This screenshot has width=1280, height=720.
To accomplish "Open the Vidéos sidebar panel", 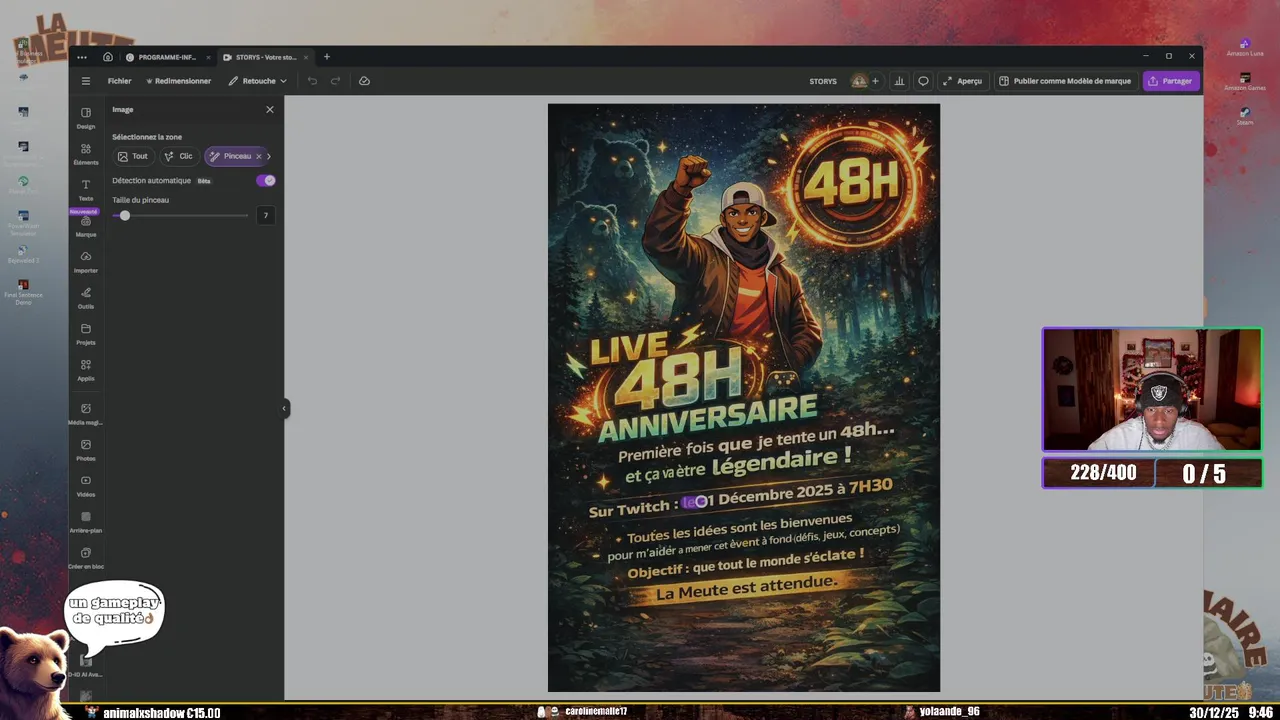I will pyautogui.click(x=86, y=486).
